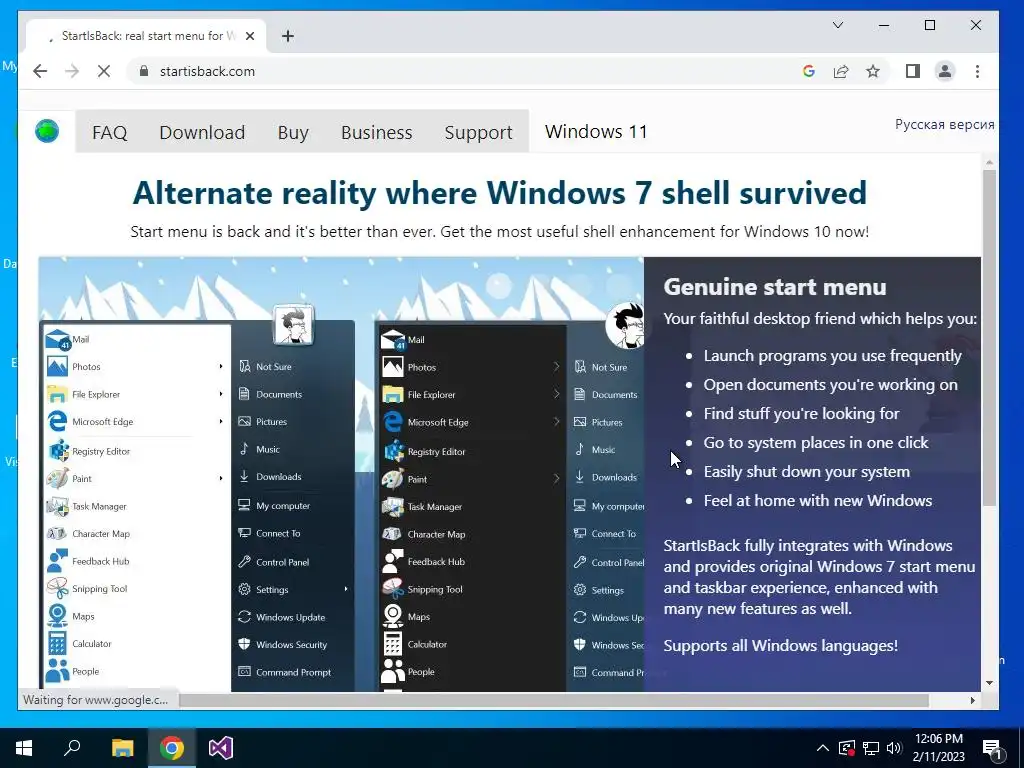Click the forward navigation arrow

pos(72,71)
